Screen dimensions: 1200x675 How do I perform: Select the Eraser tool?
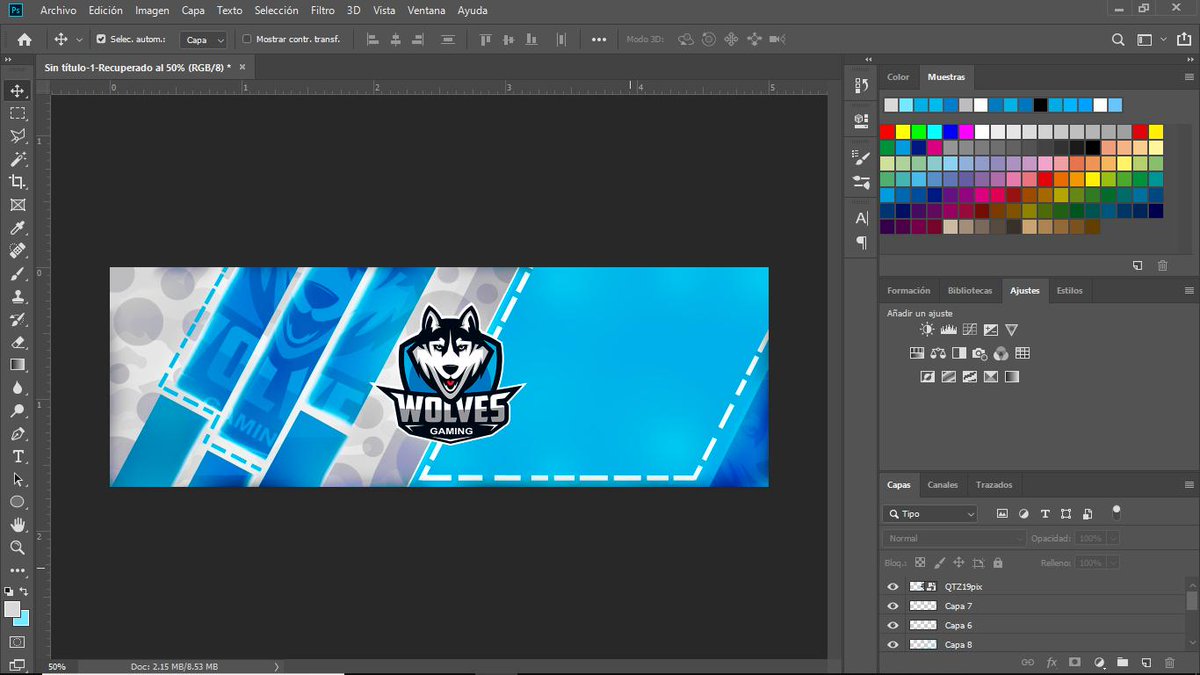click(17, 342)
